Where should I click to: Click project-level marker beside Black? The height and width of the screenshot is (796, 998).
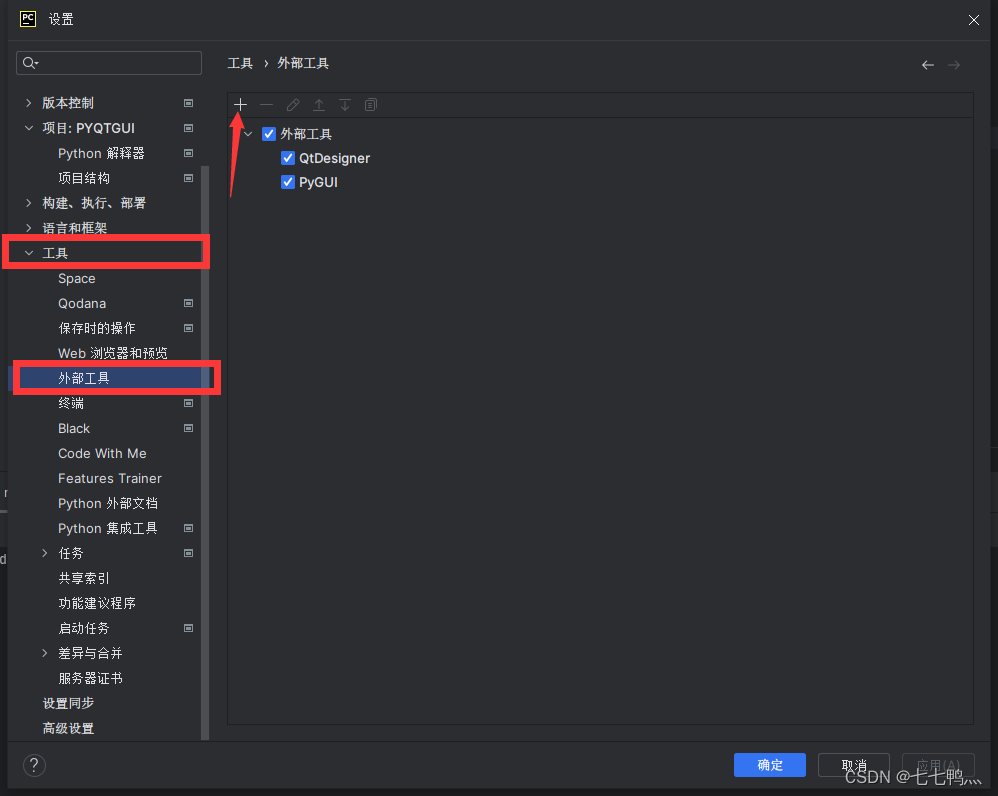click(x=188, y=428)
